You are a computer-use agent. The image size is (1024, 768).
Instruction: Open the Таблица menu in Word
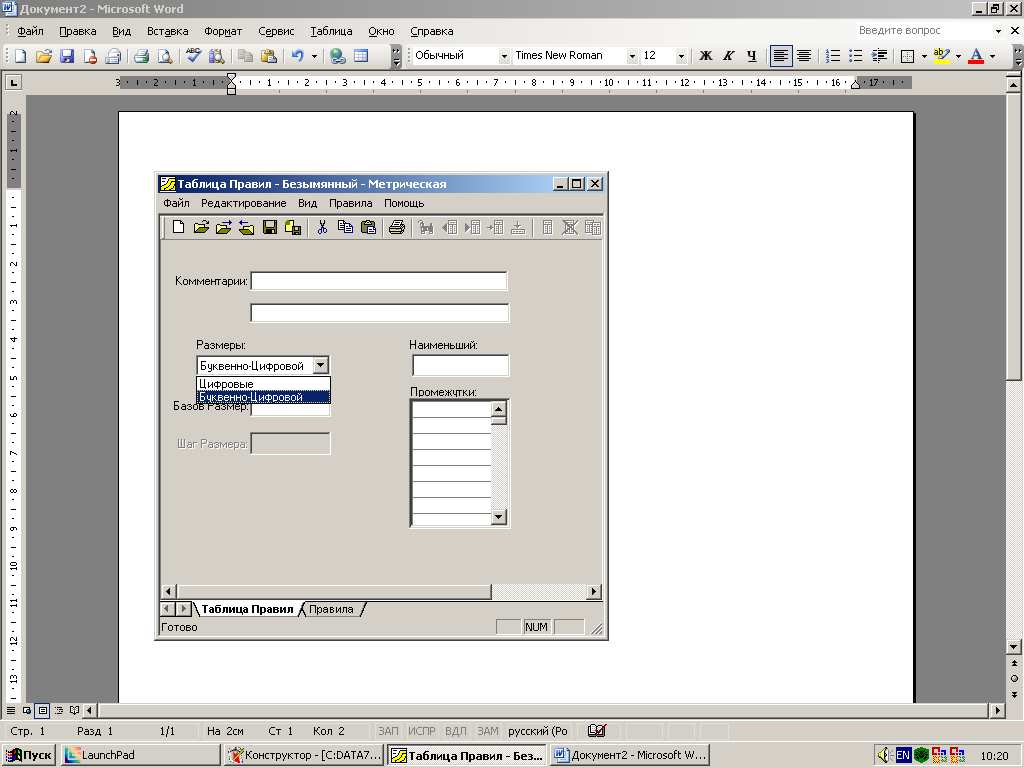[x=331, y=31]
